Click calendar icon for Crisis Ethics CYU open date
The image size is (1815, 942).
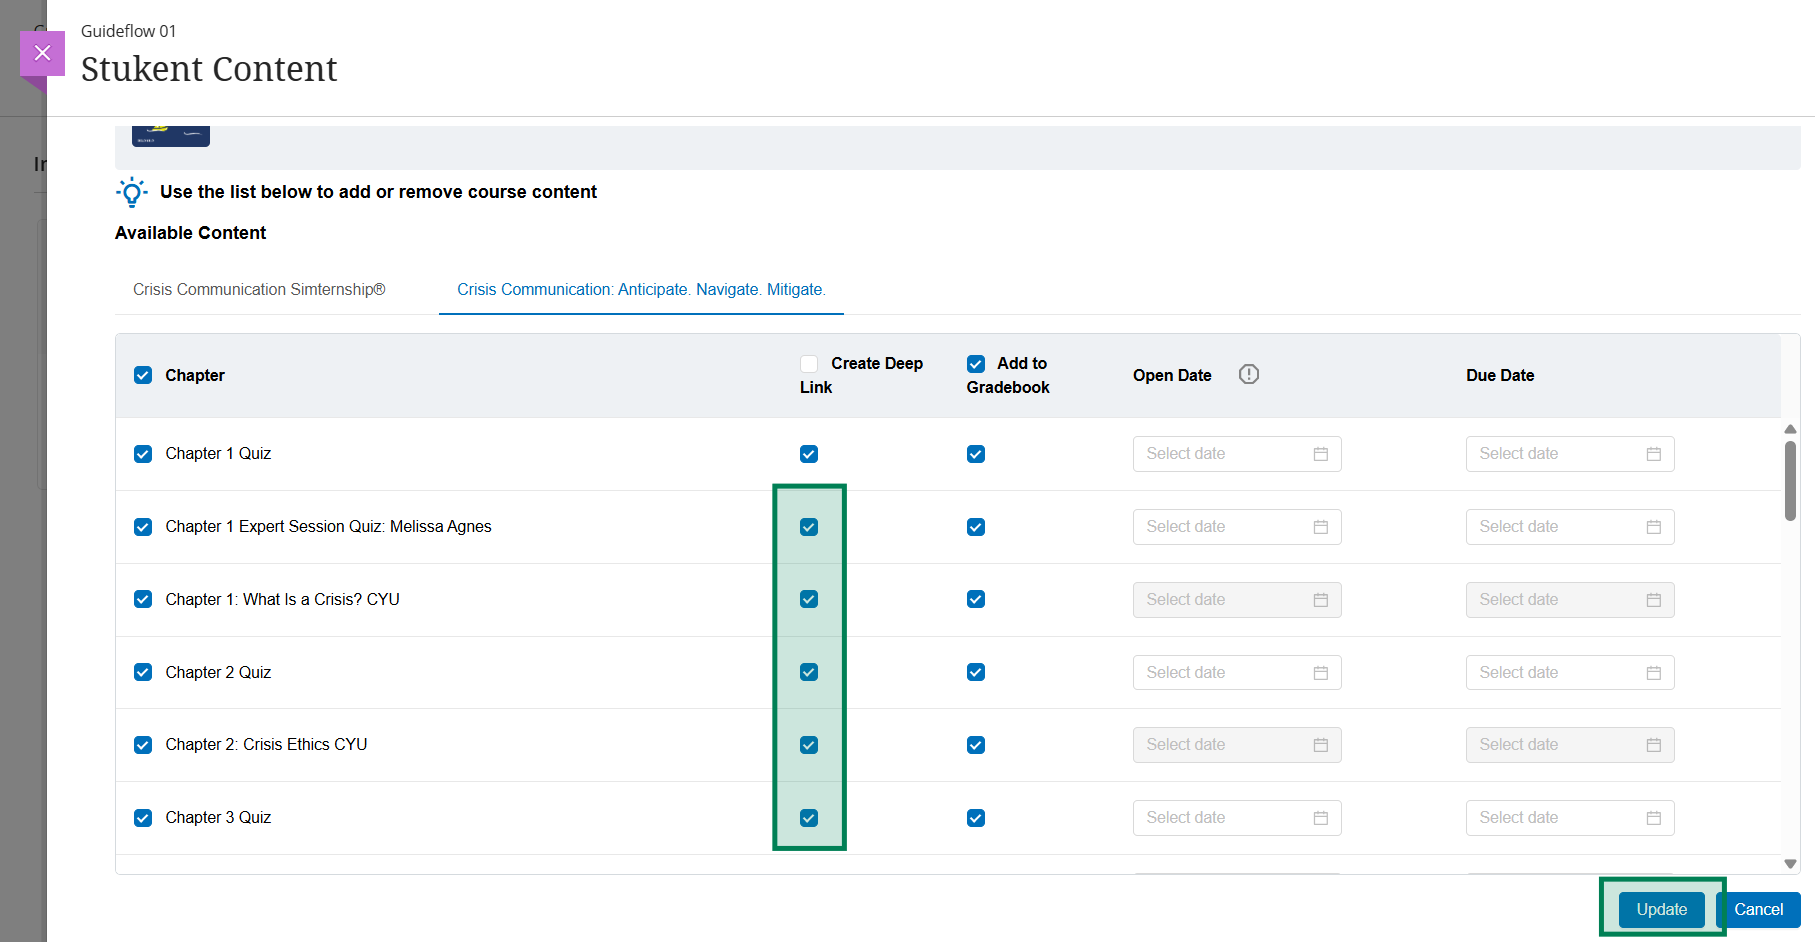(x=1320, y=745)
